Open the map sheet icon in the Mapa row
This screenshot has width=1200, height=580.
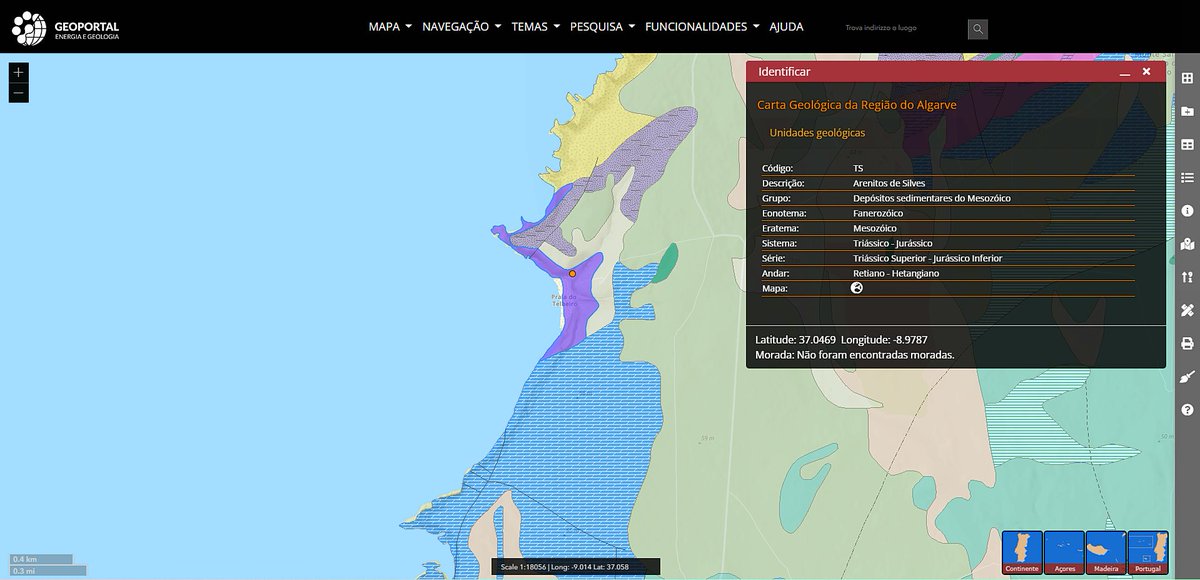[x=855, y=287]
